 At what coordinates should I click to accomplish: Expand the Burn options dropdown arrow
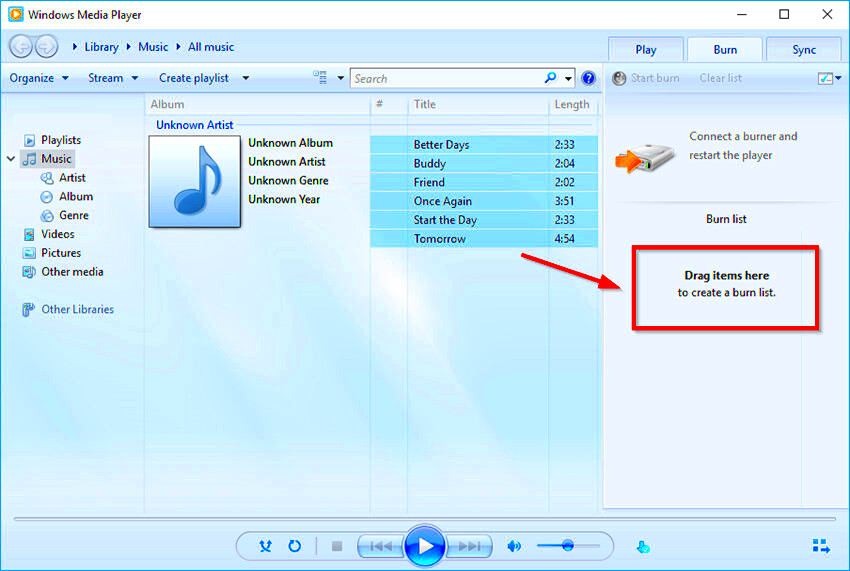pos(839,78)
